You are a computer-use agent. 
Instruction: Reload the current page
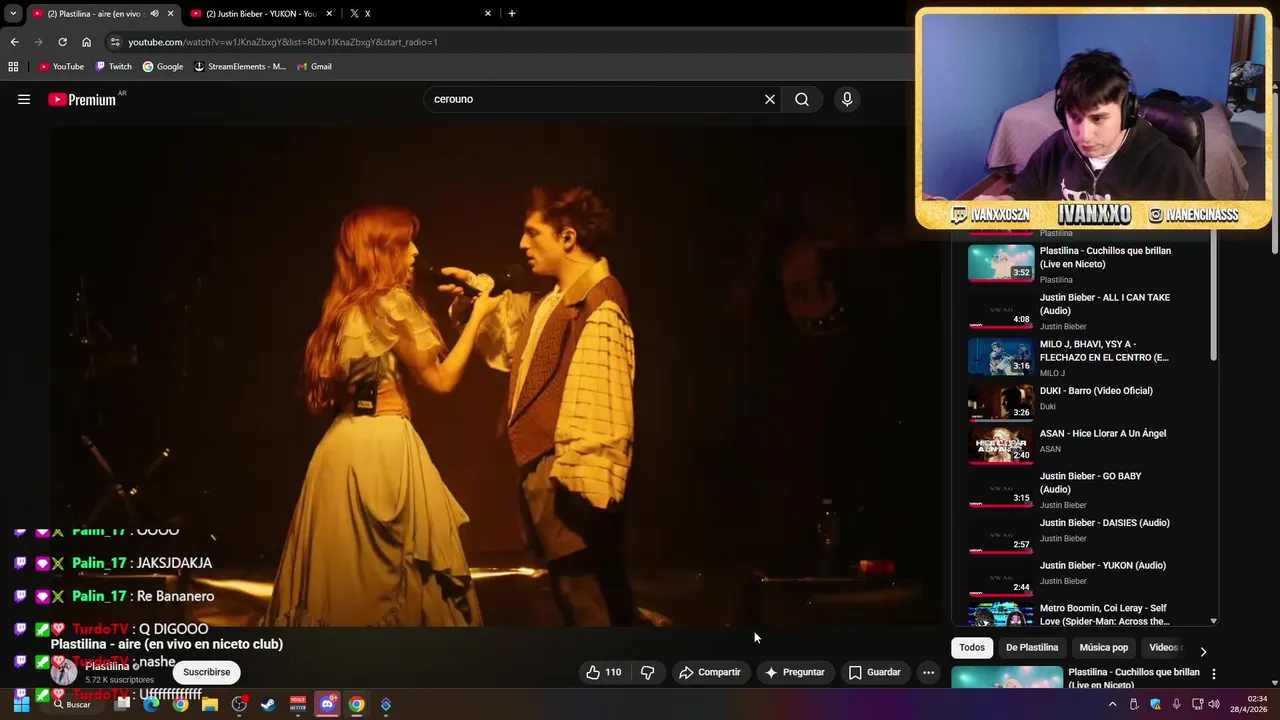[x=62, y=42]
